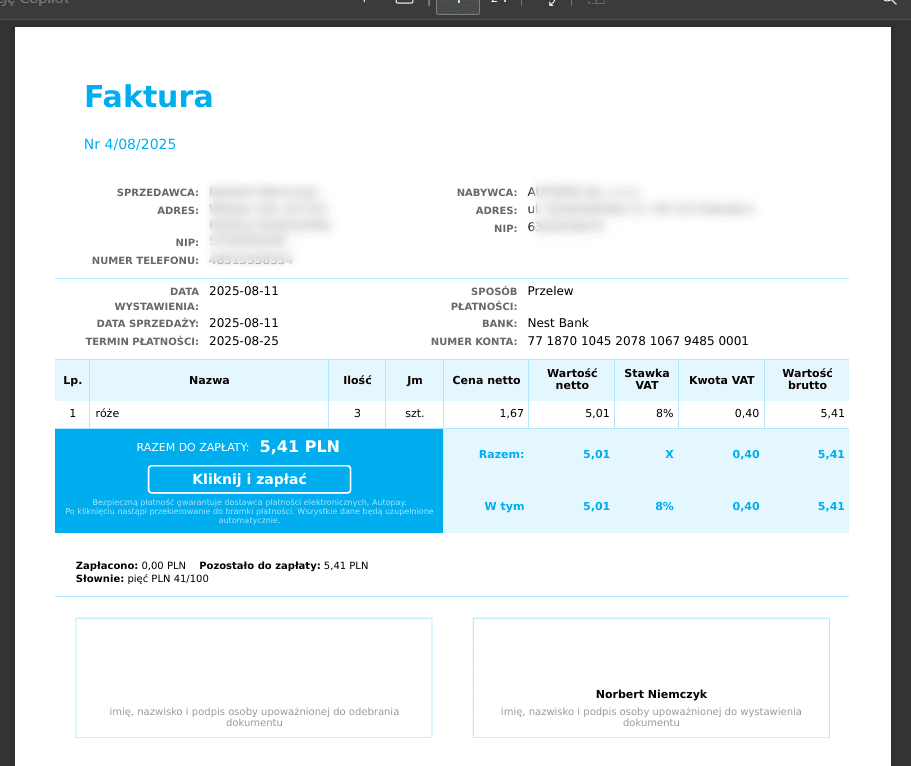The height and width of the screenshot is (766, 911).
Task: Click the "RAZEM DO ZAPŁATY" total amount
Action: click(x=299, y=446)
